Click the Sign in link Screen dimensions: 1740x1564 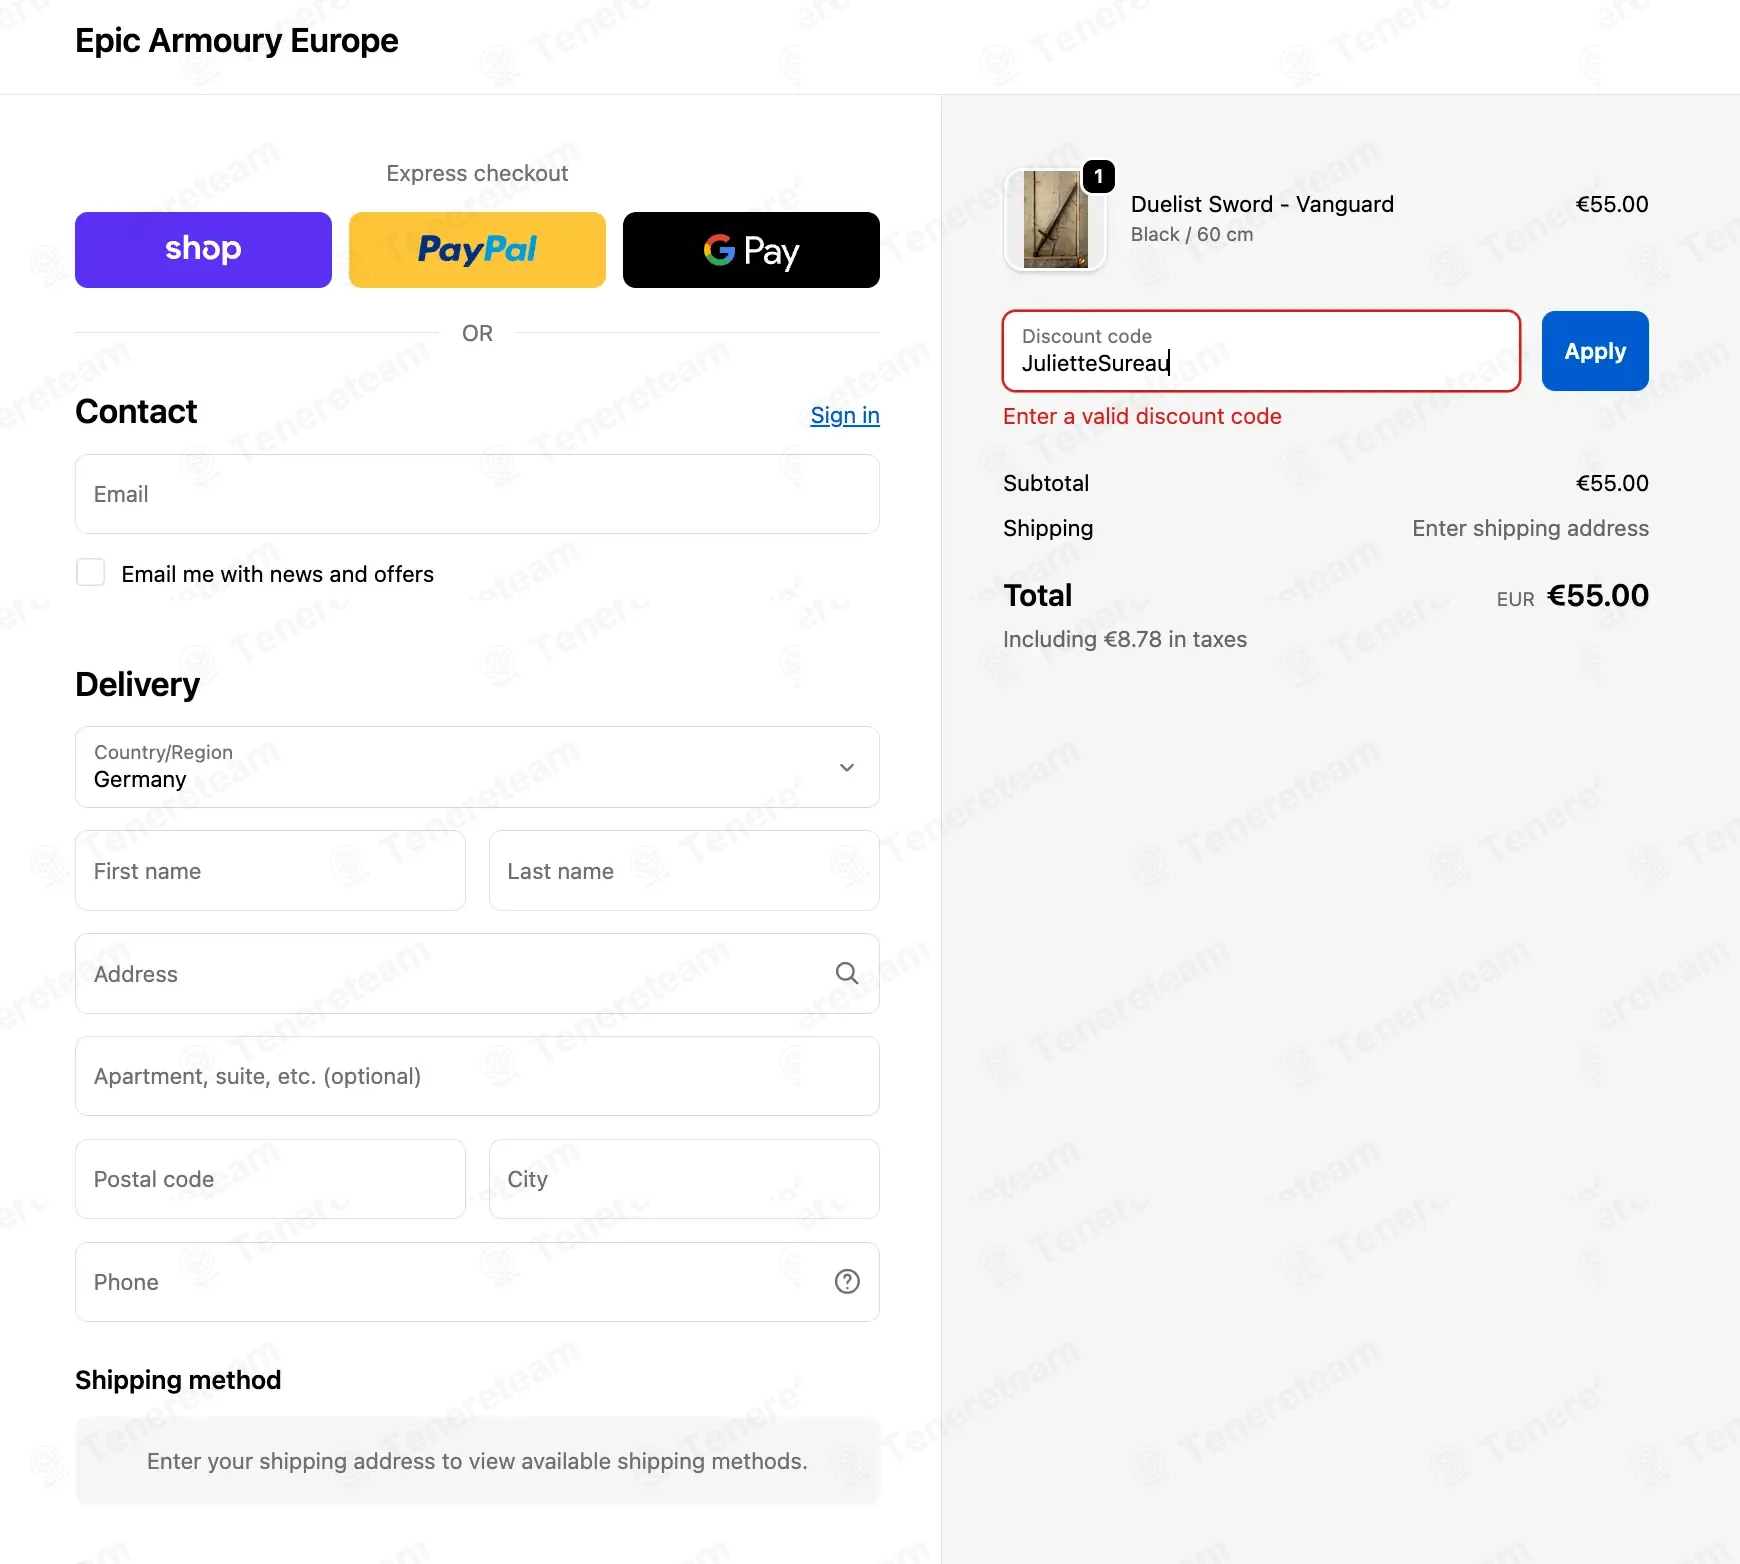[844, 415]
